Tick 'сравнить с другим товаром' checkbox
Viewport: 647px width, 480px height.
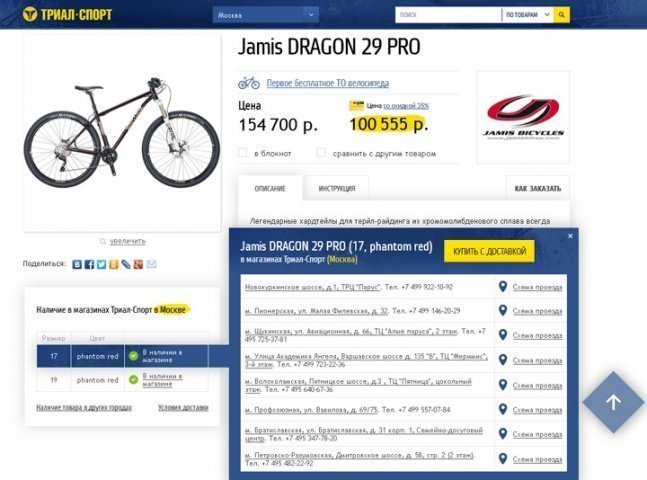click(x=321, y=153)
